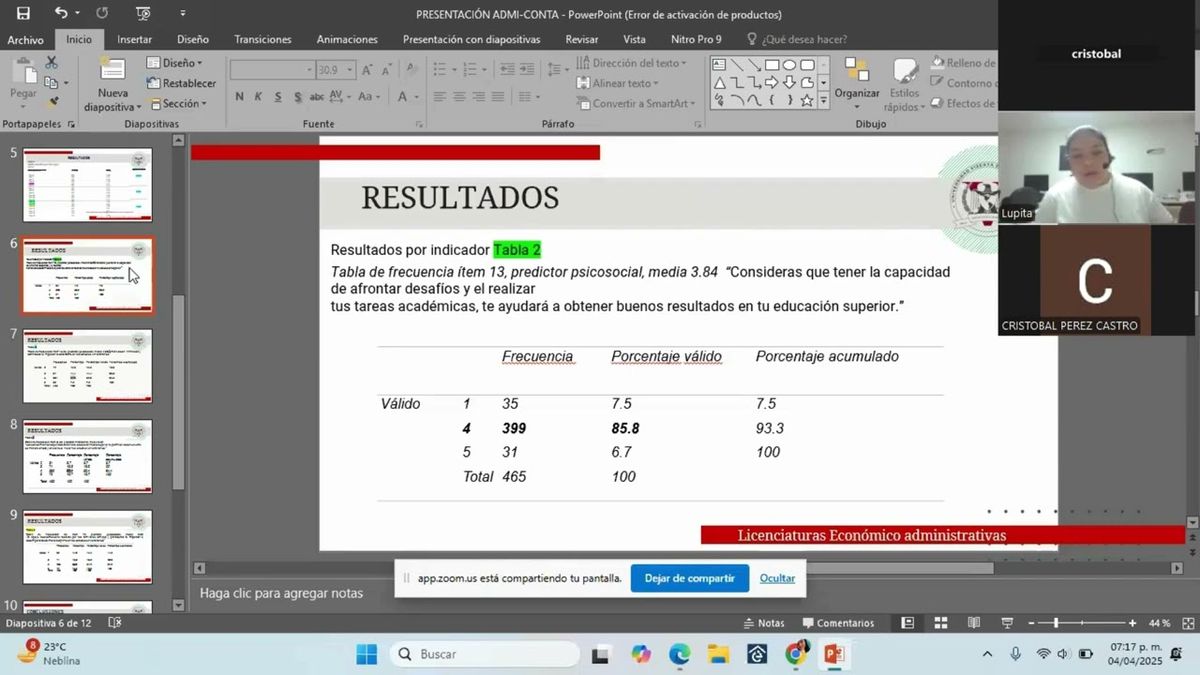
Task: Select slide 7 thumbnail
Action: point(88,366)
